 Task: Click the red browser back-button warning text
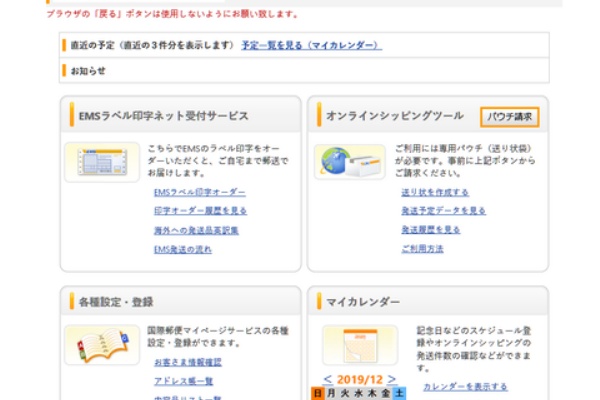pos(173,14)
